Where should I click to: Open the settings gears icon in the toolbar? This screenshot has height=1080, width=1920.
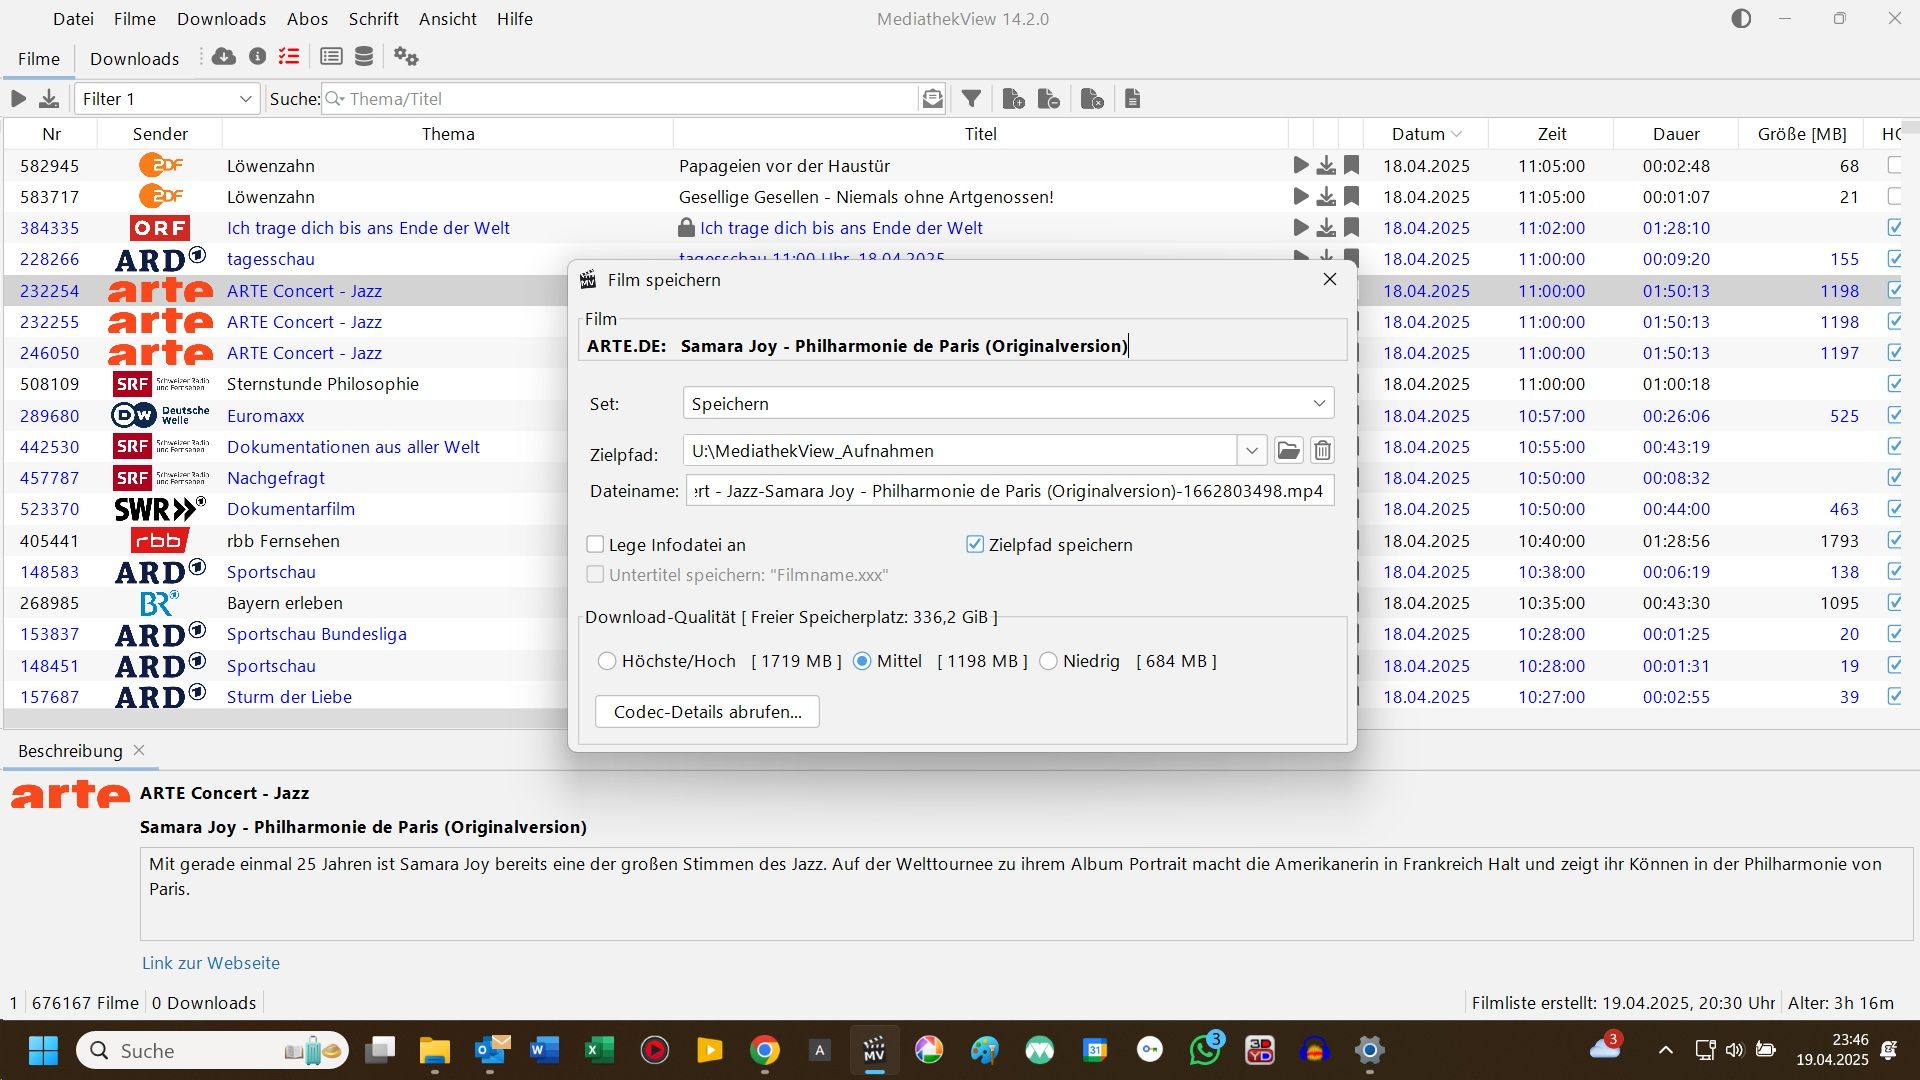tap(405, 57)
